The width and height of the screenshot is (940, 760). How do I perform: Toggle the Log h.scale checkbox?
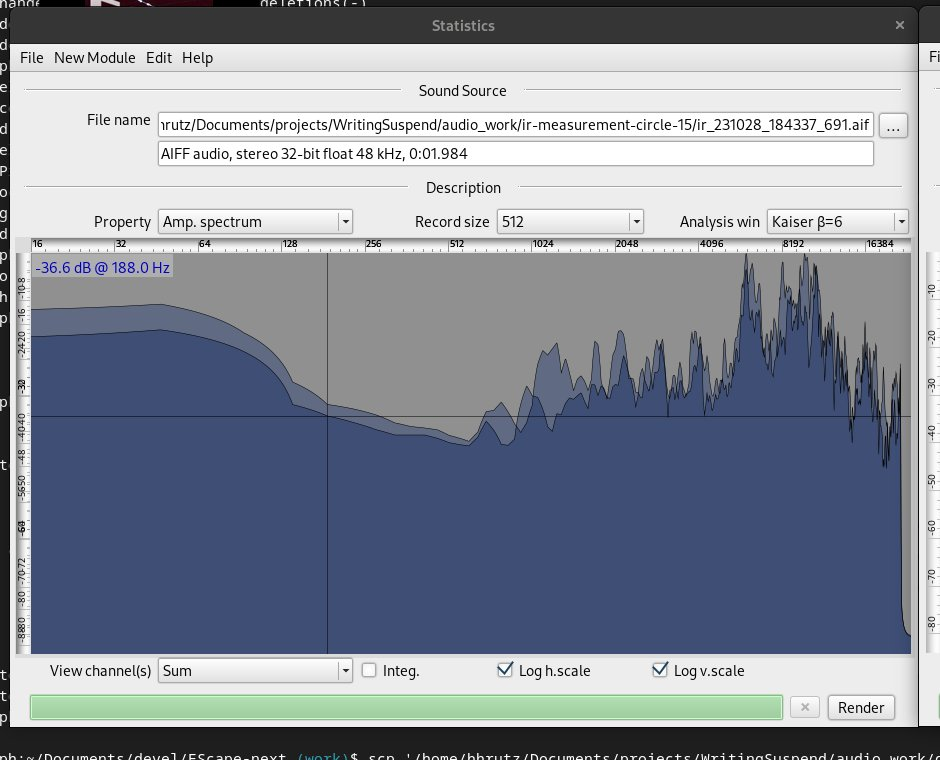coord(505,671)
